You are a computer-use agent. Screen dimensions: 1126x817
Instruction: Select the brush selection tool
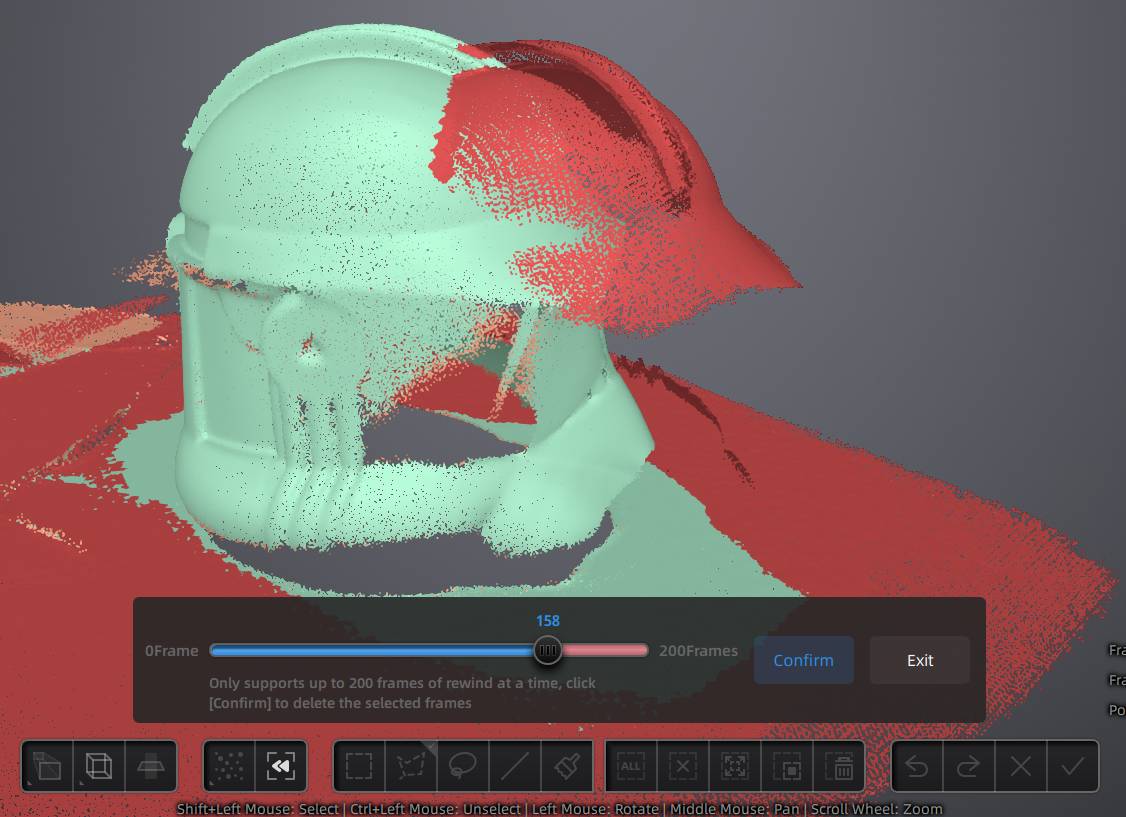(x=566, y=766)
